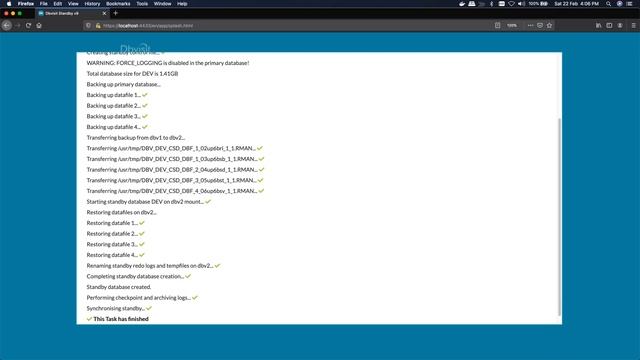Open the Firefox Library icon

click(598, 25)
